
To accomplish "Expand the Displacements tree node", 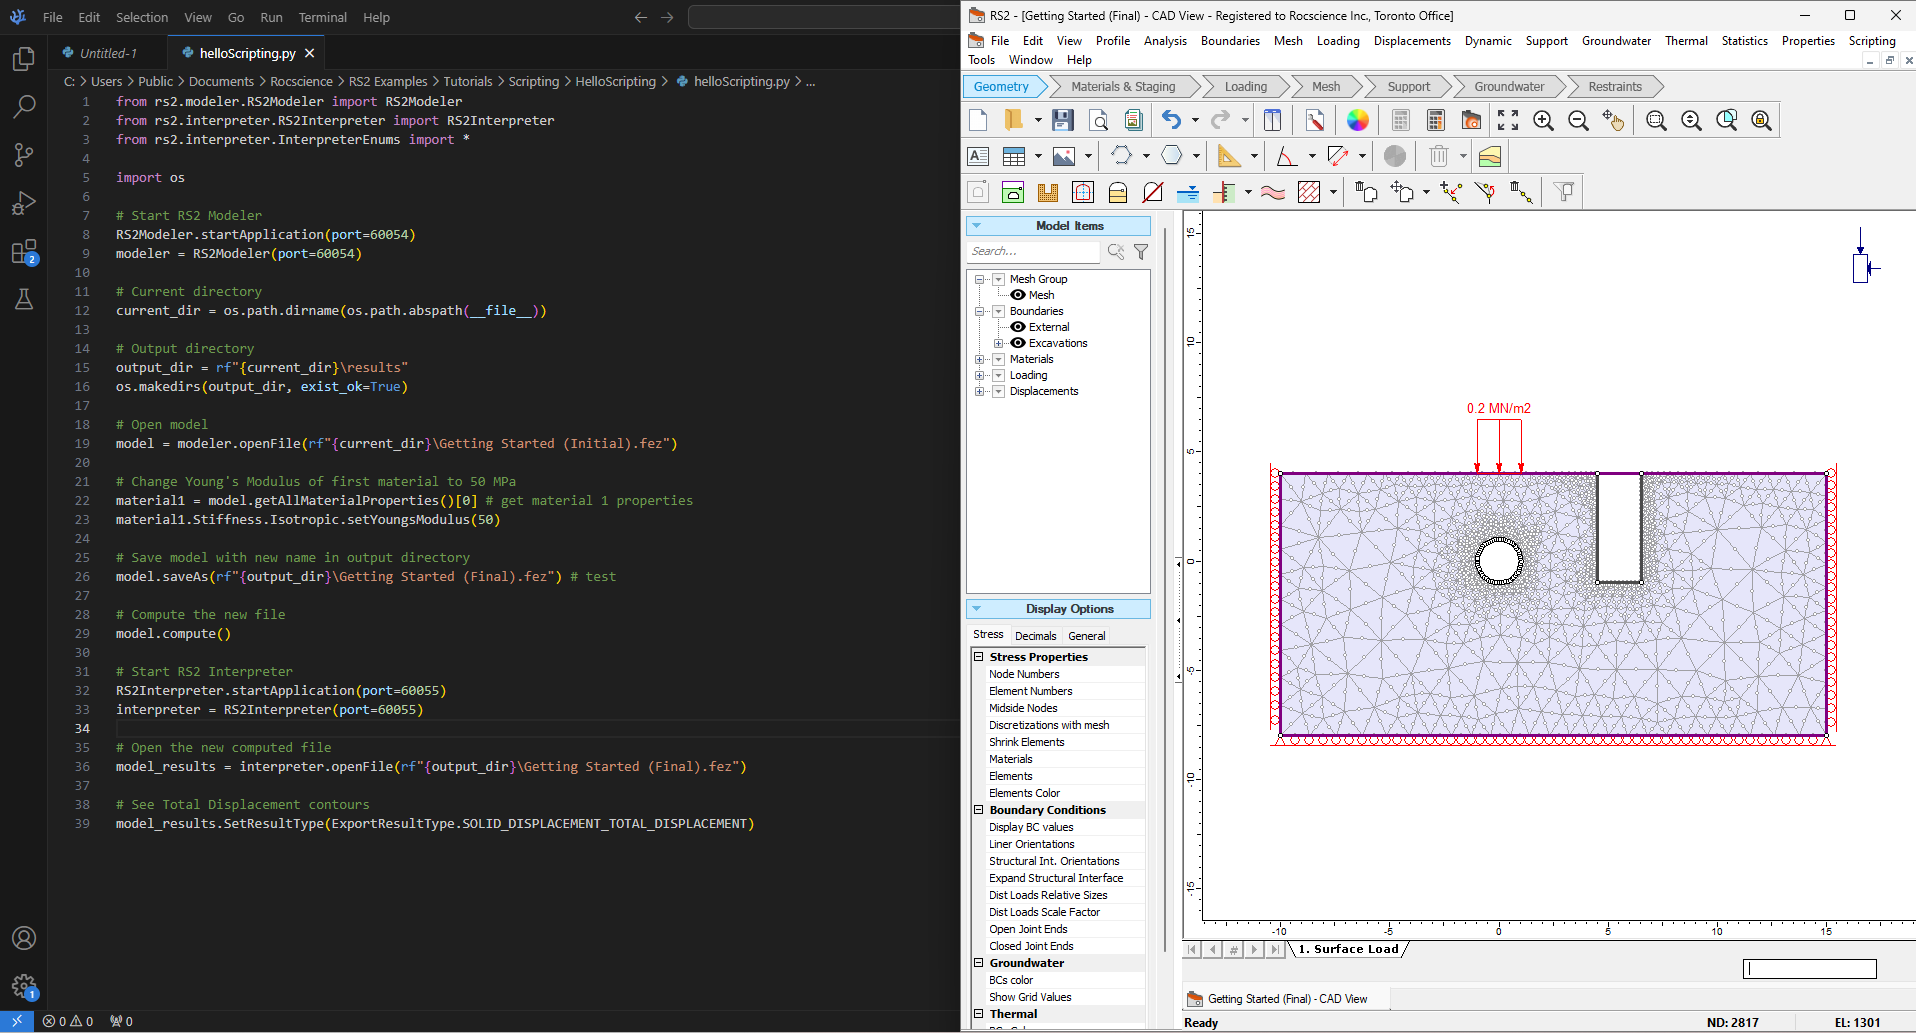I will coord(980,391).
